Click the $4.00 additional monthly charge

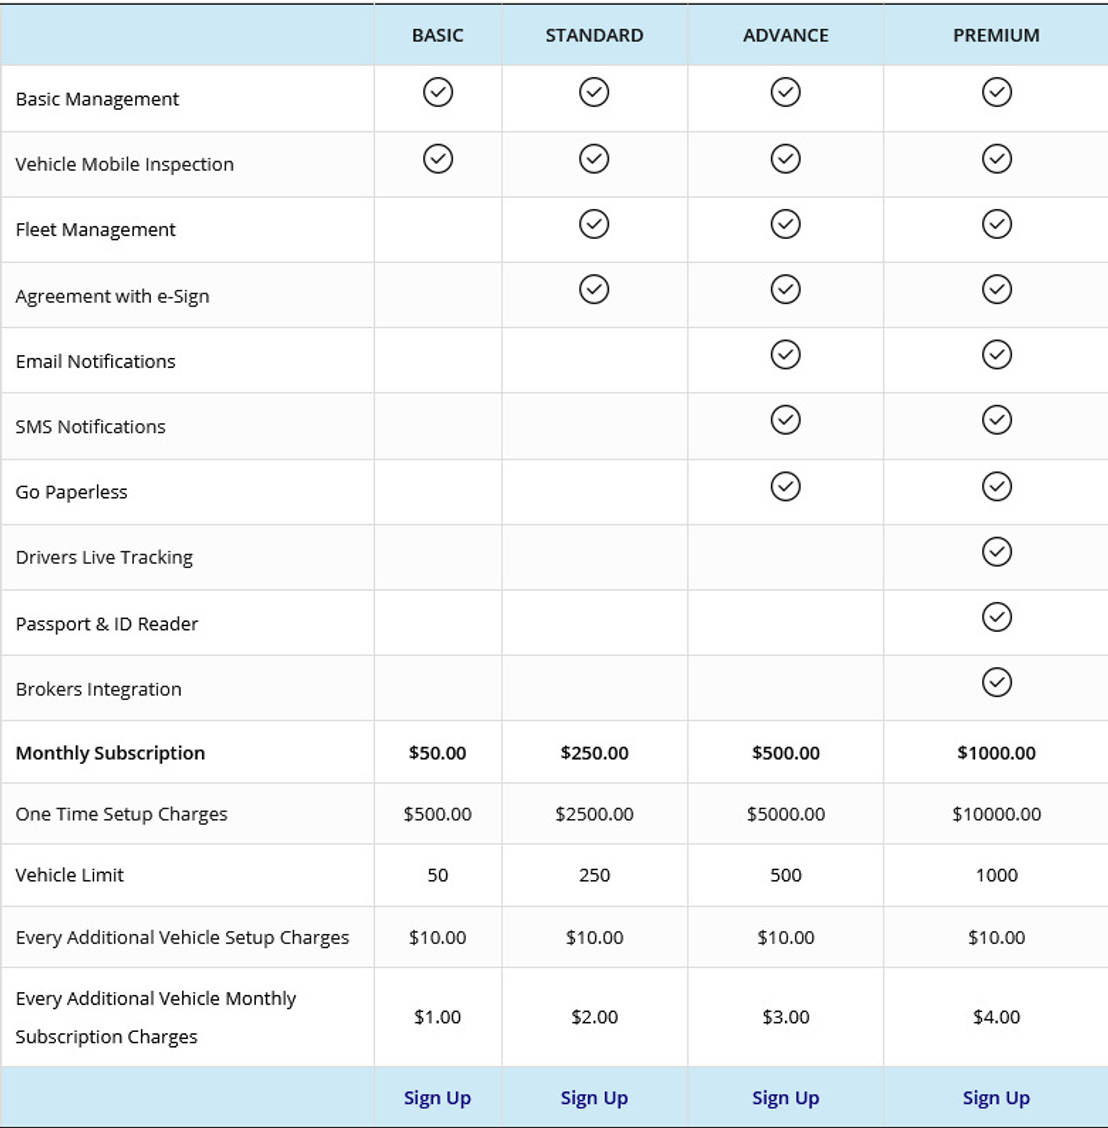[996, 1017]
